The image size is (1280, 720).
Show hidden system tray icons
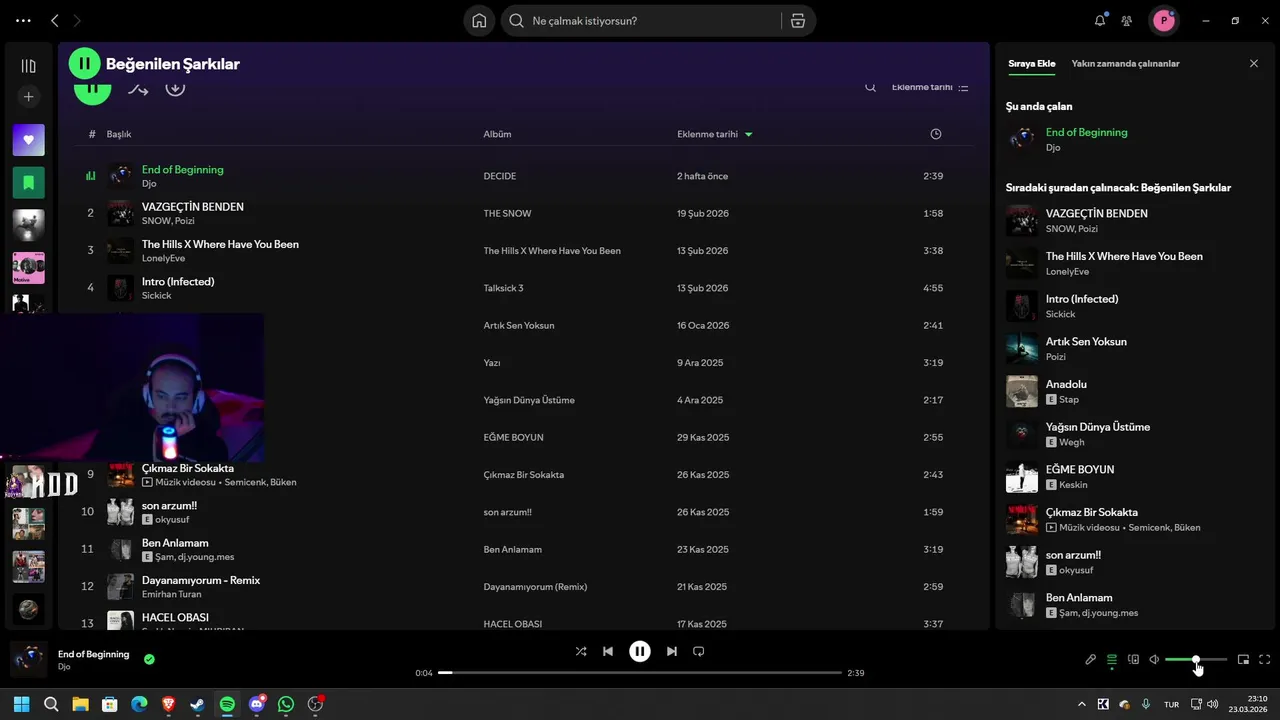coord(1081,704)
